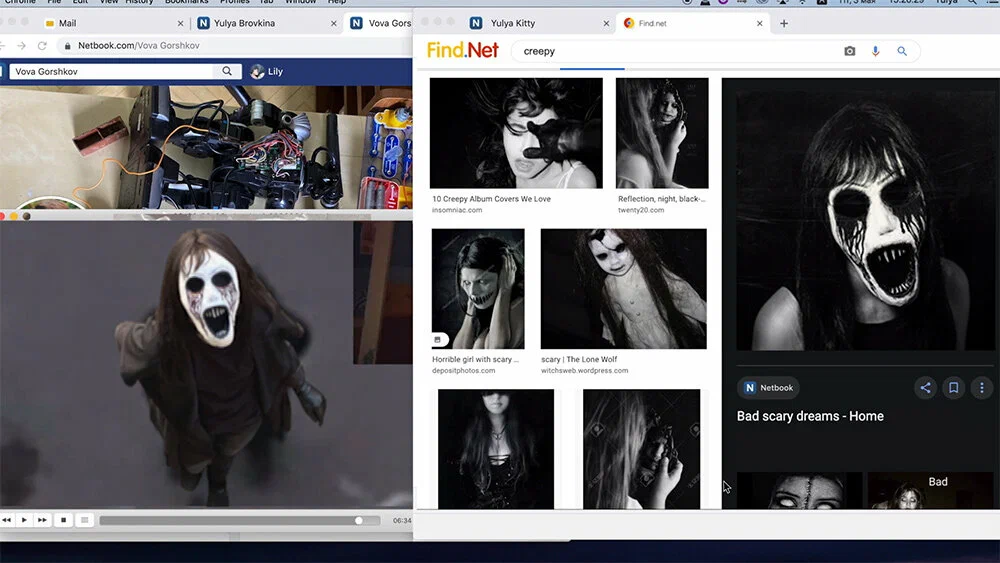This screenshot has width=1000, height=563.
Task: Bookmark the Bad scary dreams image
Action: pyautogui.click(x=953, y=387)
